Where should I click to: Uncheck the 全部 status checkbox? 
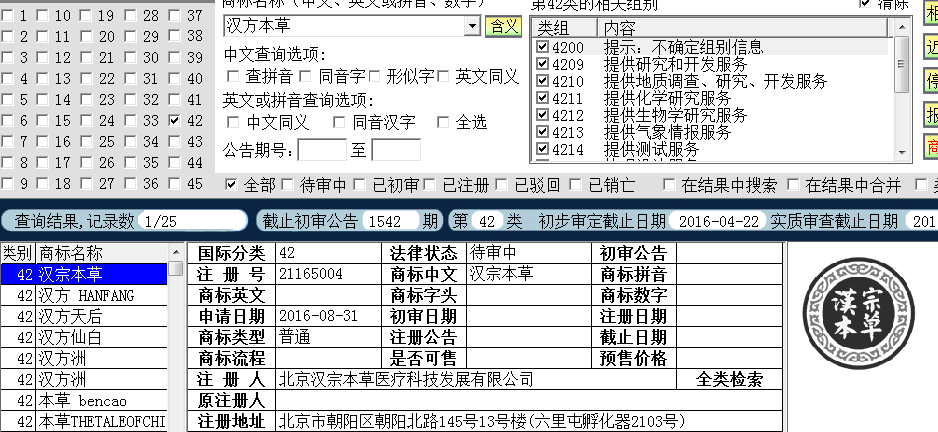[x=231, y=185]
